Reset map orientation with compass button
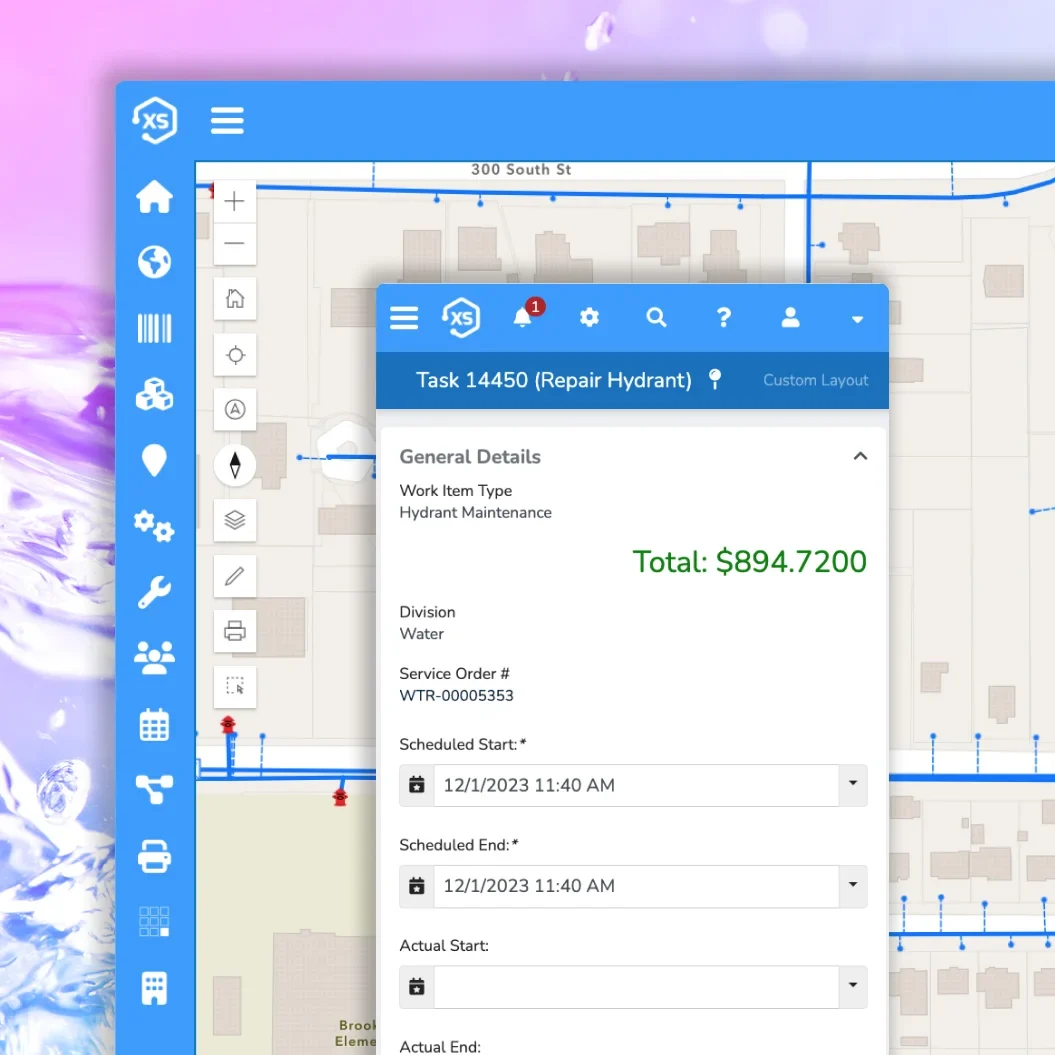 pyautogui.click(x=235, y=465)
